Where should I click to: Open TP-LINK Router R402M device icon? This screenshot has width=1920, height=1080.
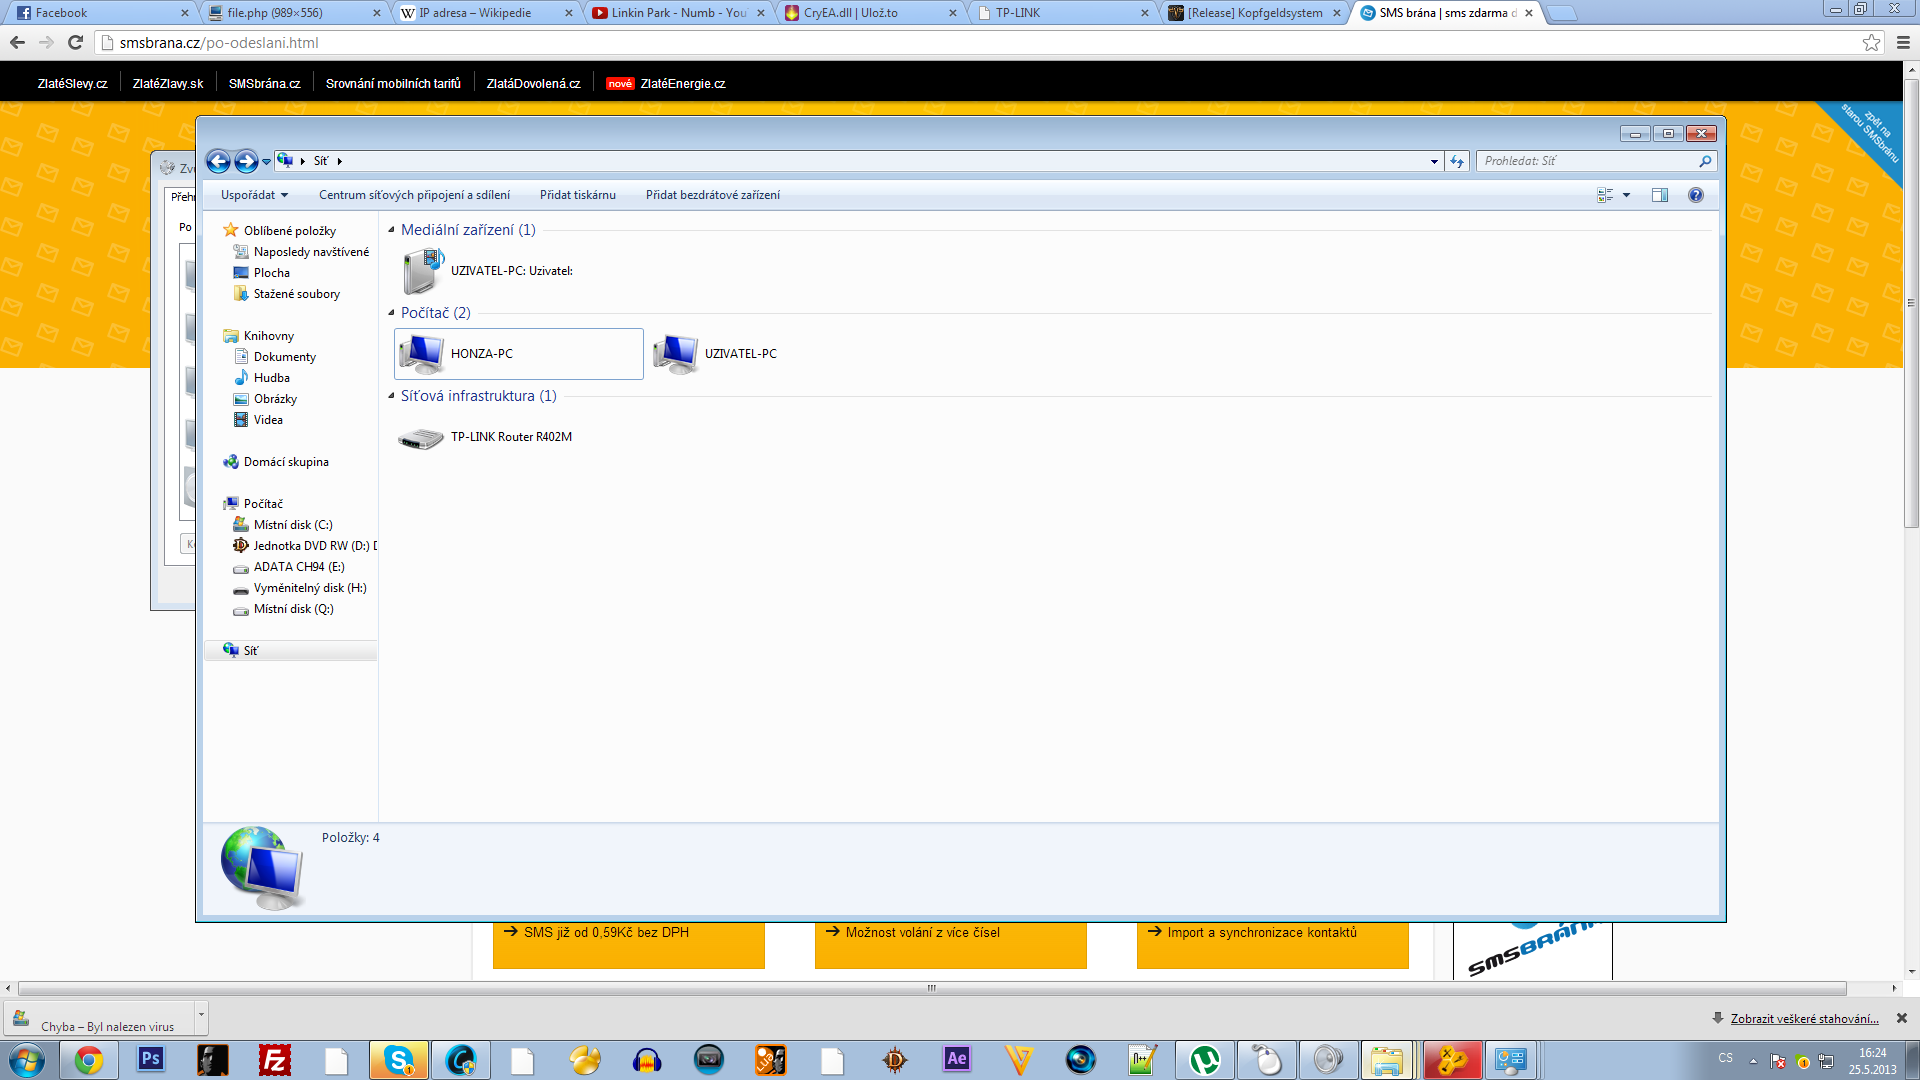421,437
